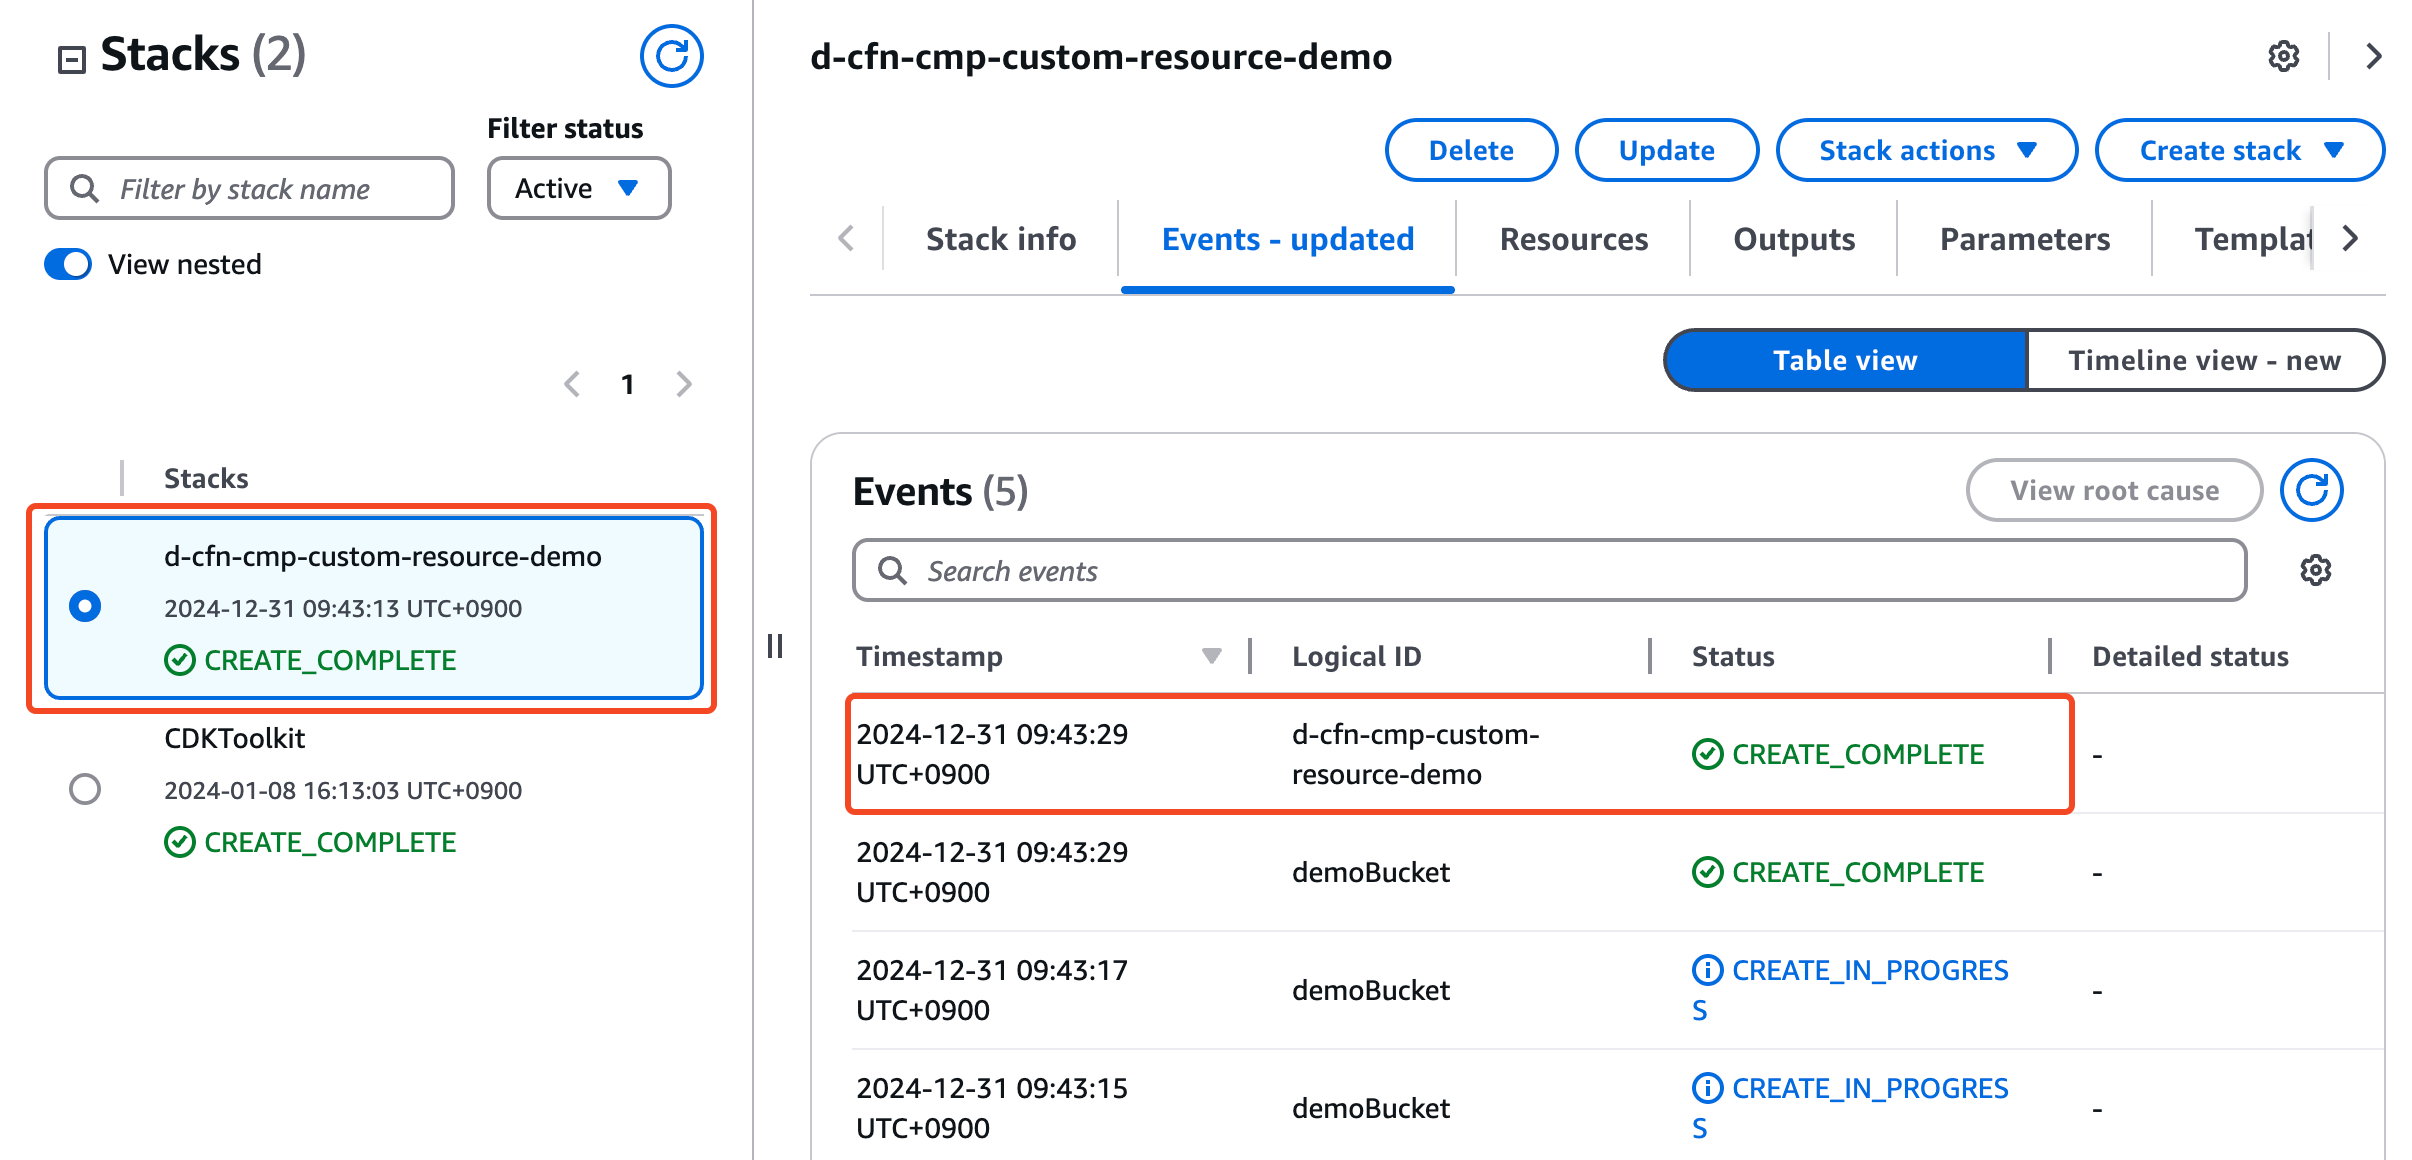Open the Outputs tab
This screenshot has width=2412, height=1160.
coord(1793,239)
